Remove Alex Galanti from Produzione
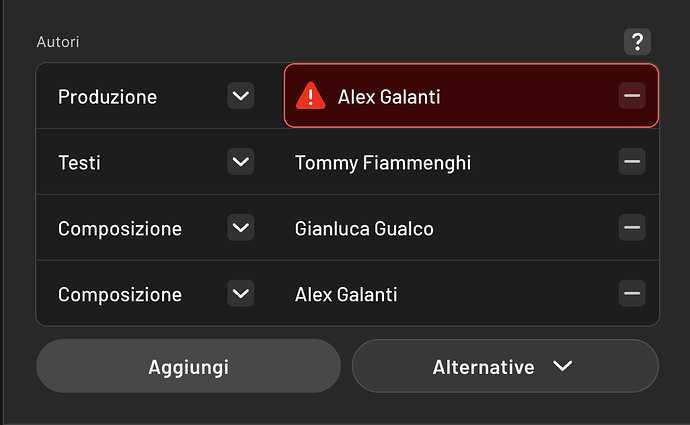This screenshot has width=690, height=425. 631,96
